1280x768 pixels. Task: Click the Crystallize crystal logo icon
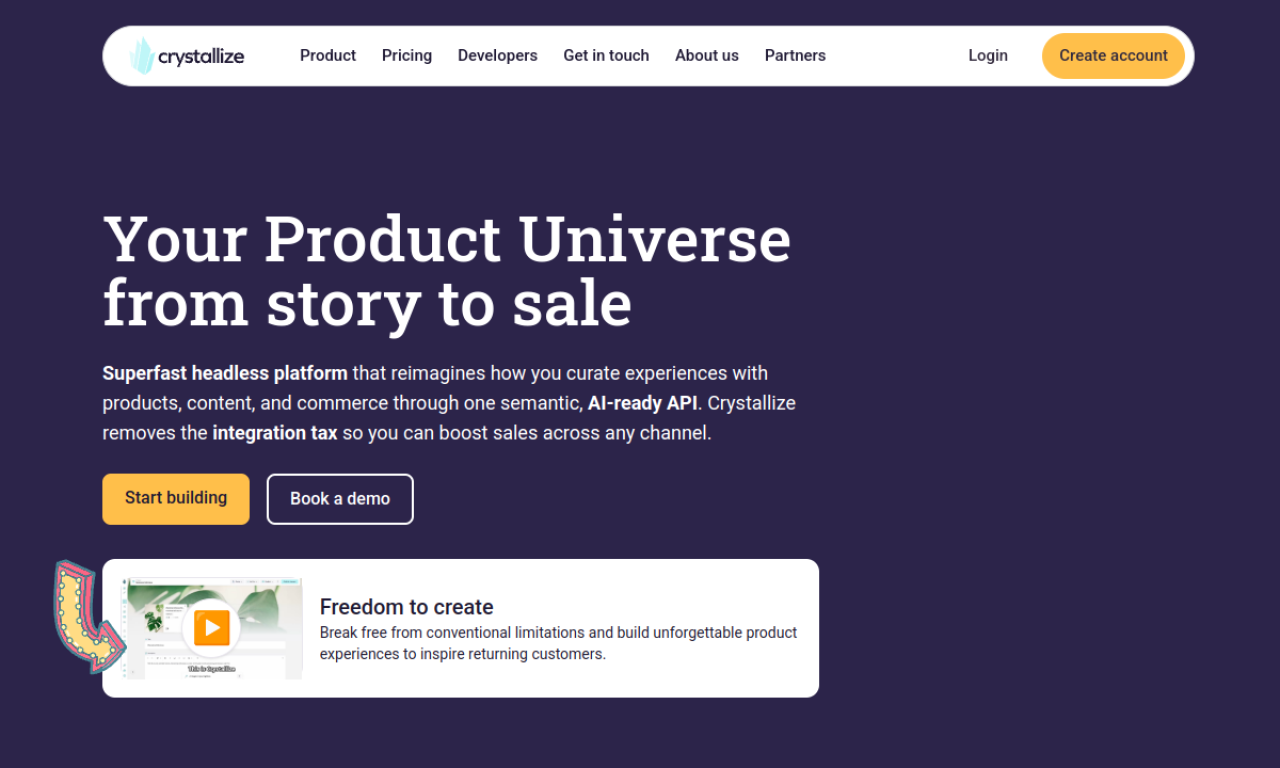coord(142,56)
